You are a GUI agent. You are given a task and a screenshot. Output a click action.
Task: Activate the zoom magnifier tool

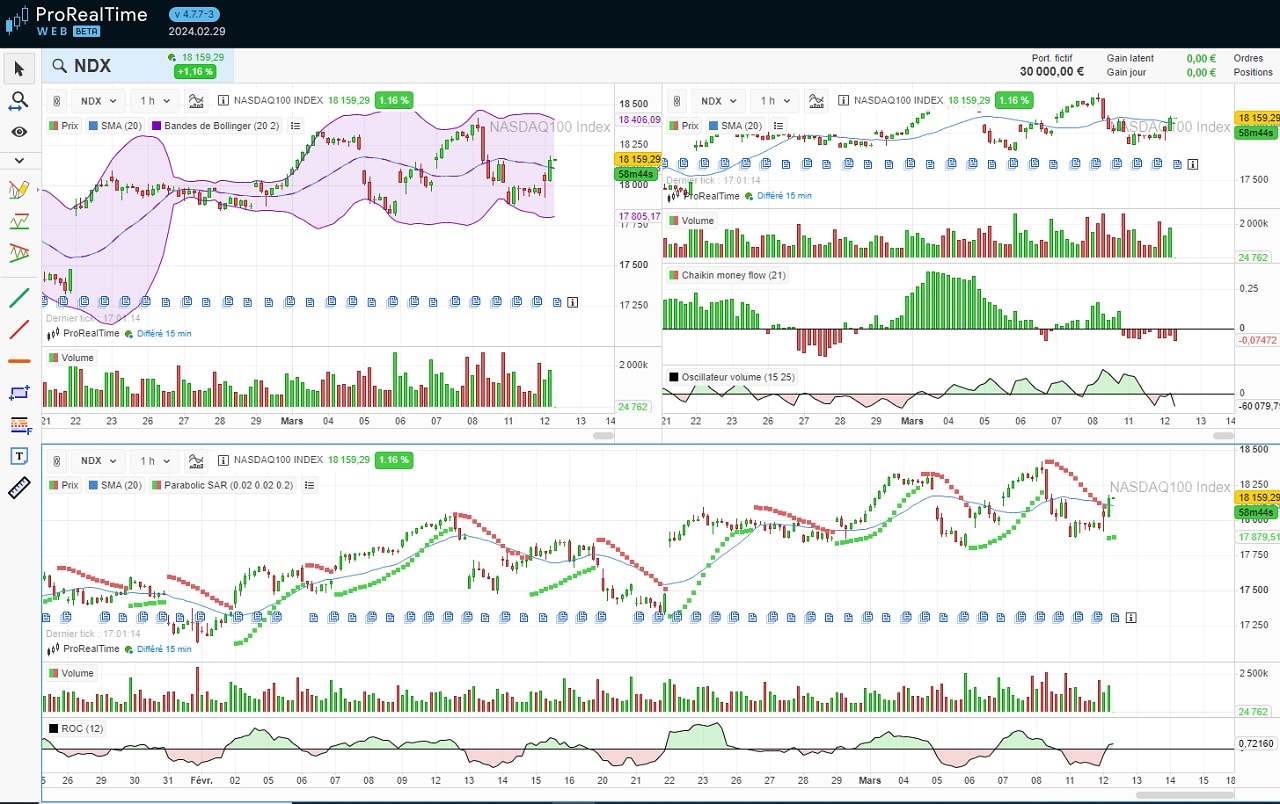tap(19, 101)
